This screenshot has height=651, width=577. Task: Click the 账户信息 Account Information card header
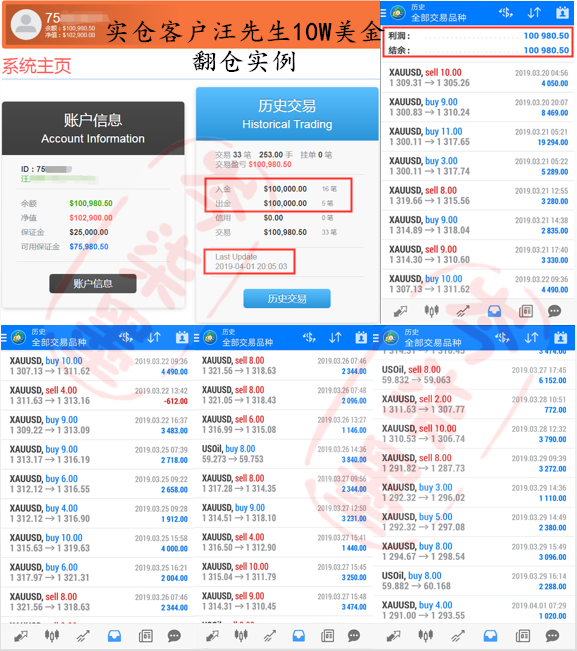(93, 128)
